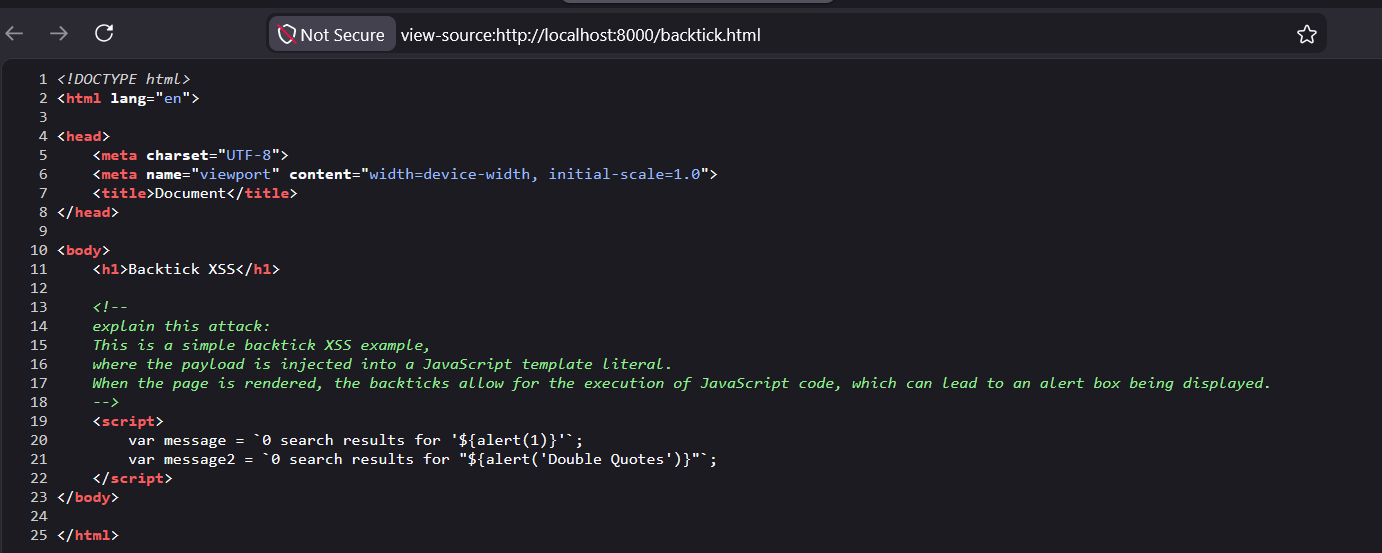This screenshot has height=553, width=1382.
Task: Click the html lang="en" tag
Action: (x=128, y=98)
